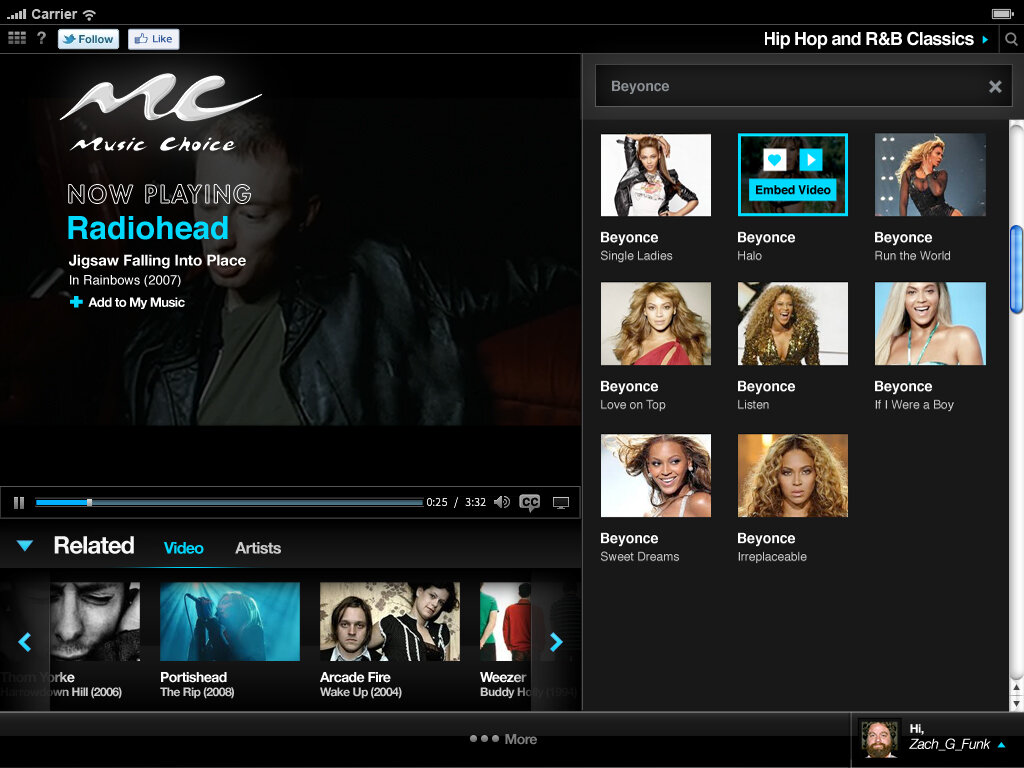
Task: Click the Hip Hop and R&B Classics title
Action: (x=869, y=39)
